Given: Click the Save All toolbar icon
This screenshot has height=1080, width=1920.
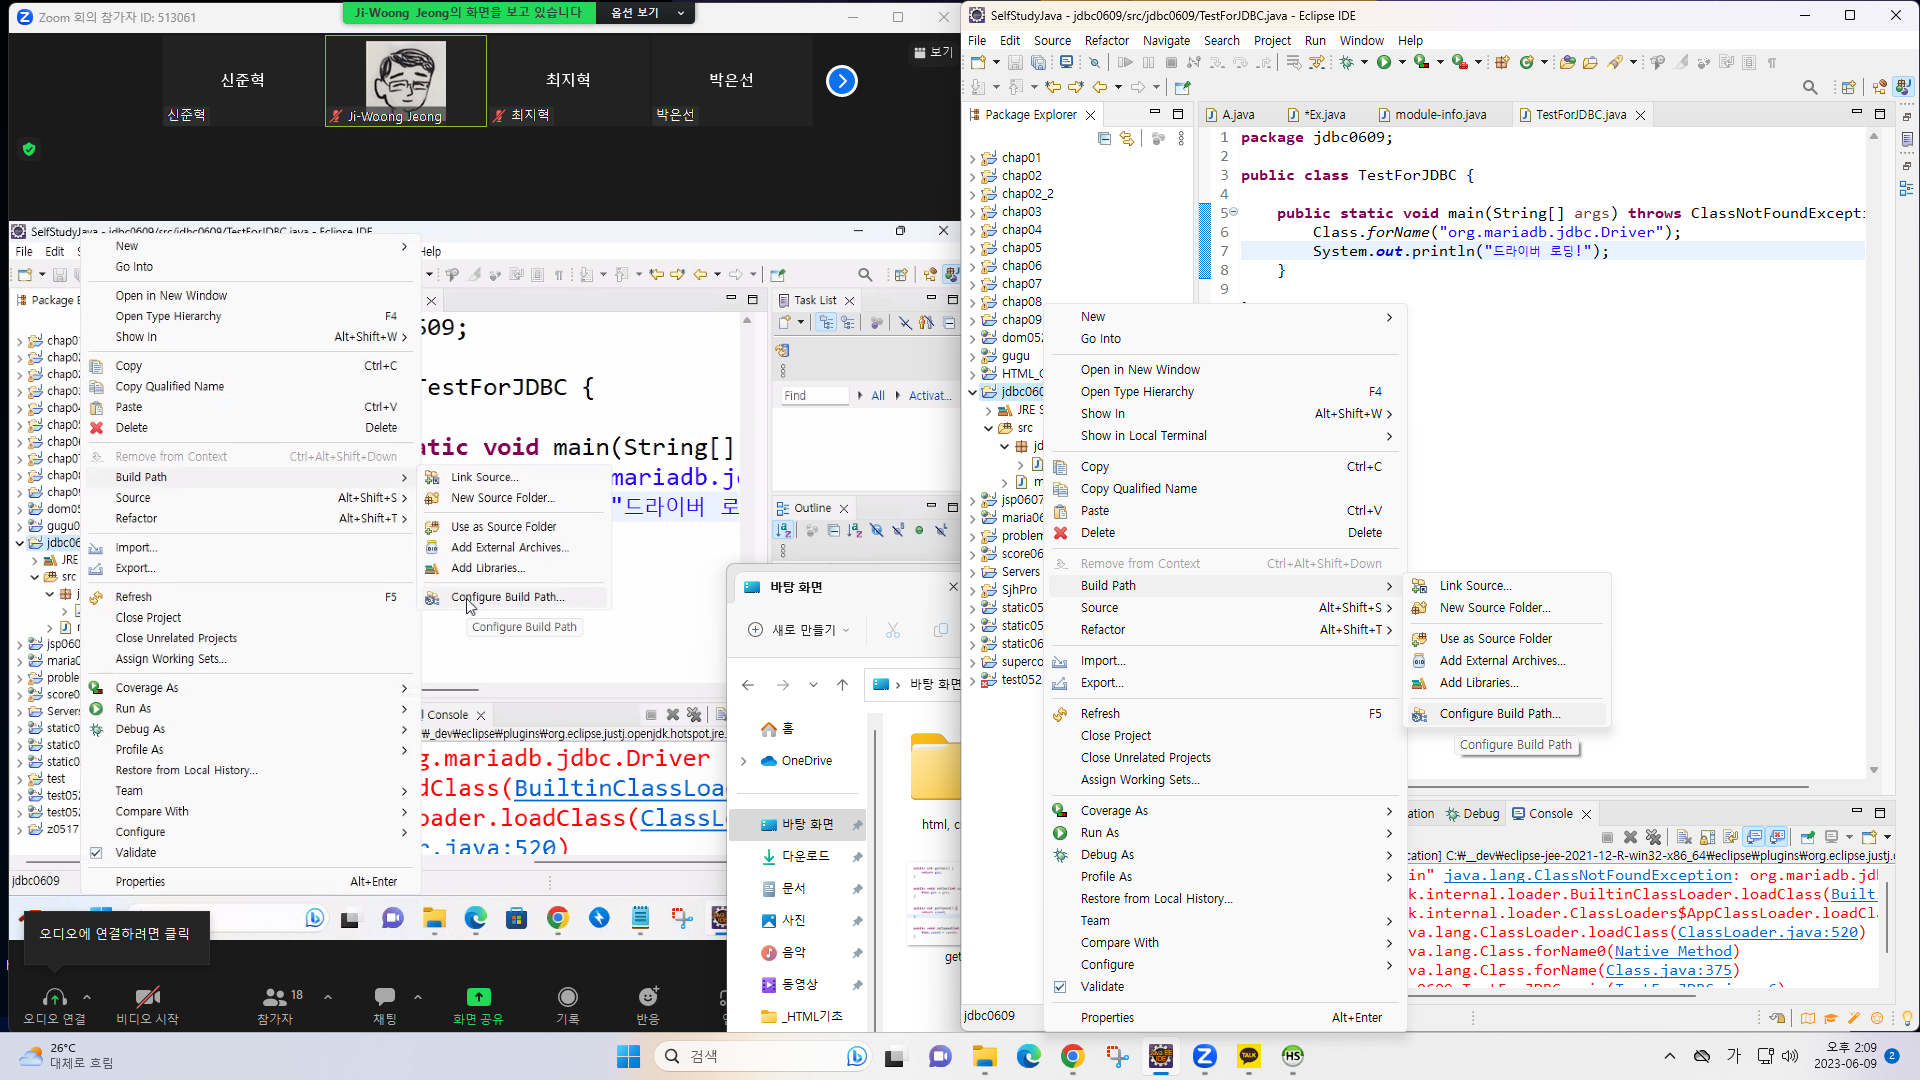Looking at the screenshot, I should pos(1038,62).
